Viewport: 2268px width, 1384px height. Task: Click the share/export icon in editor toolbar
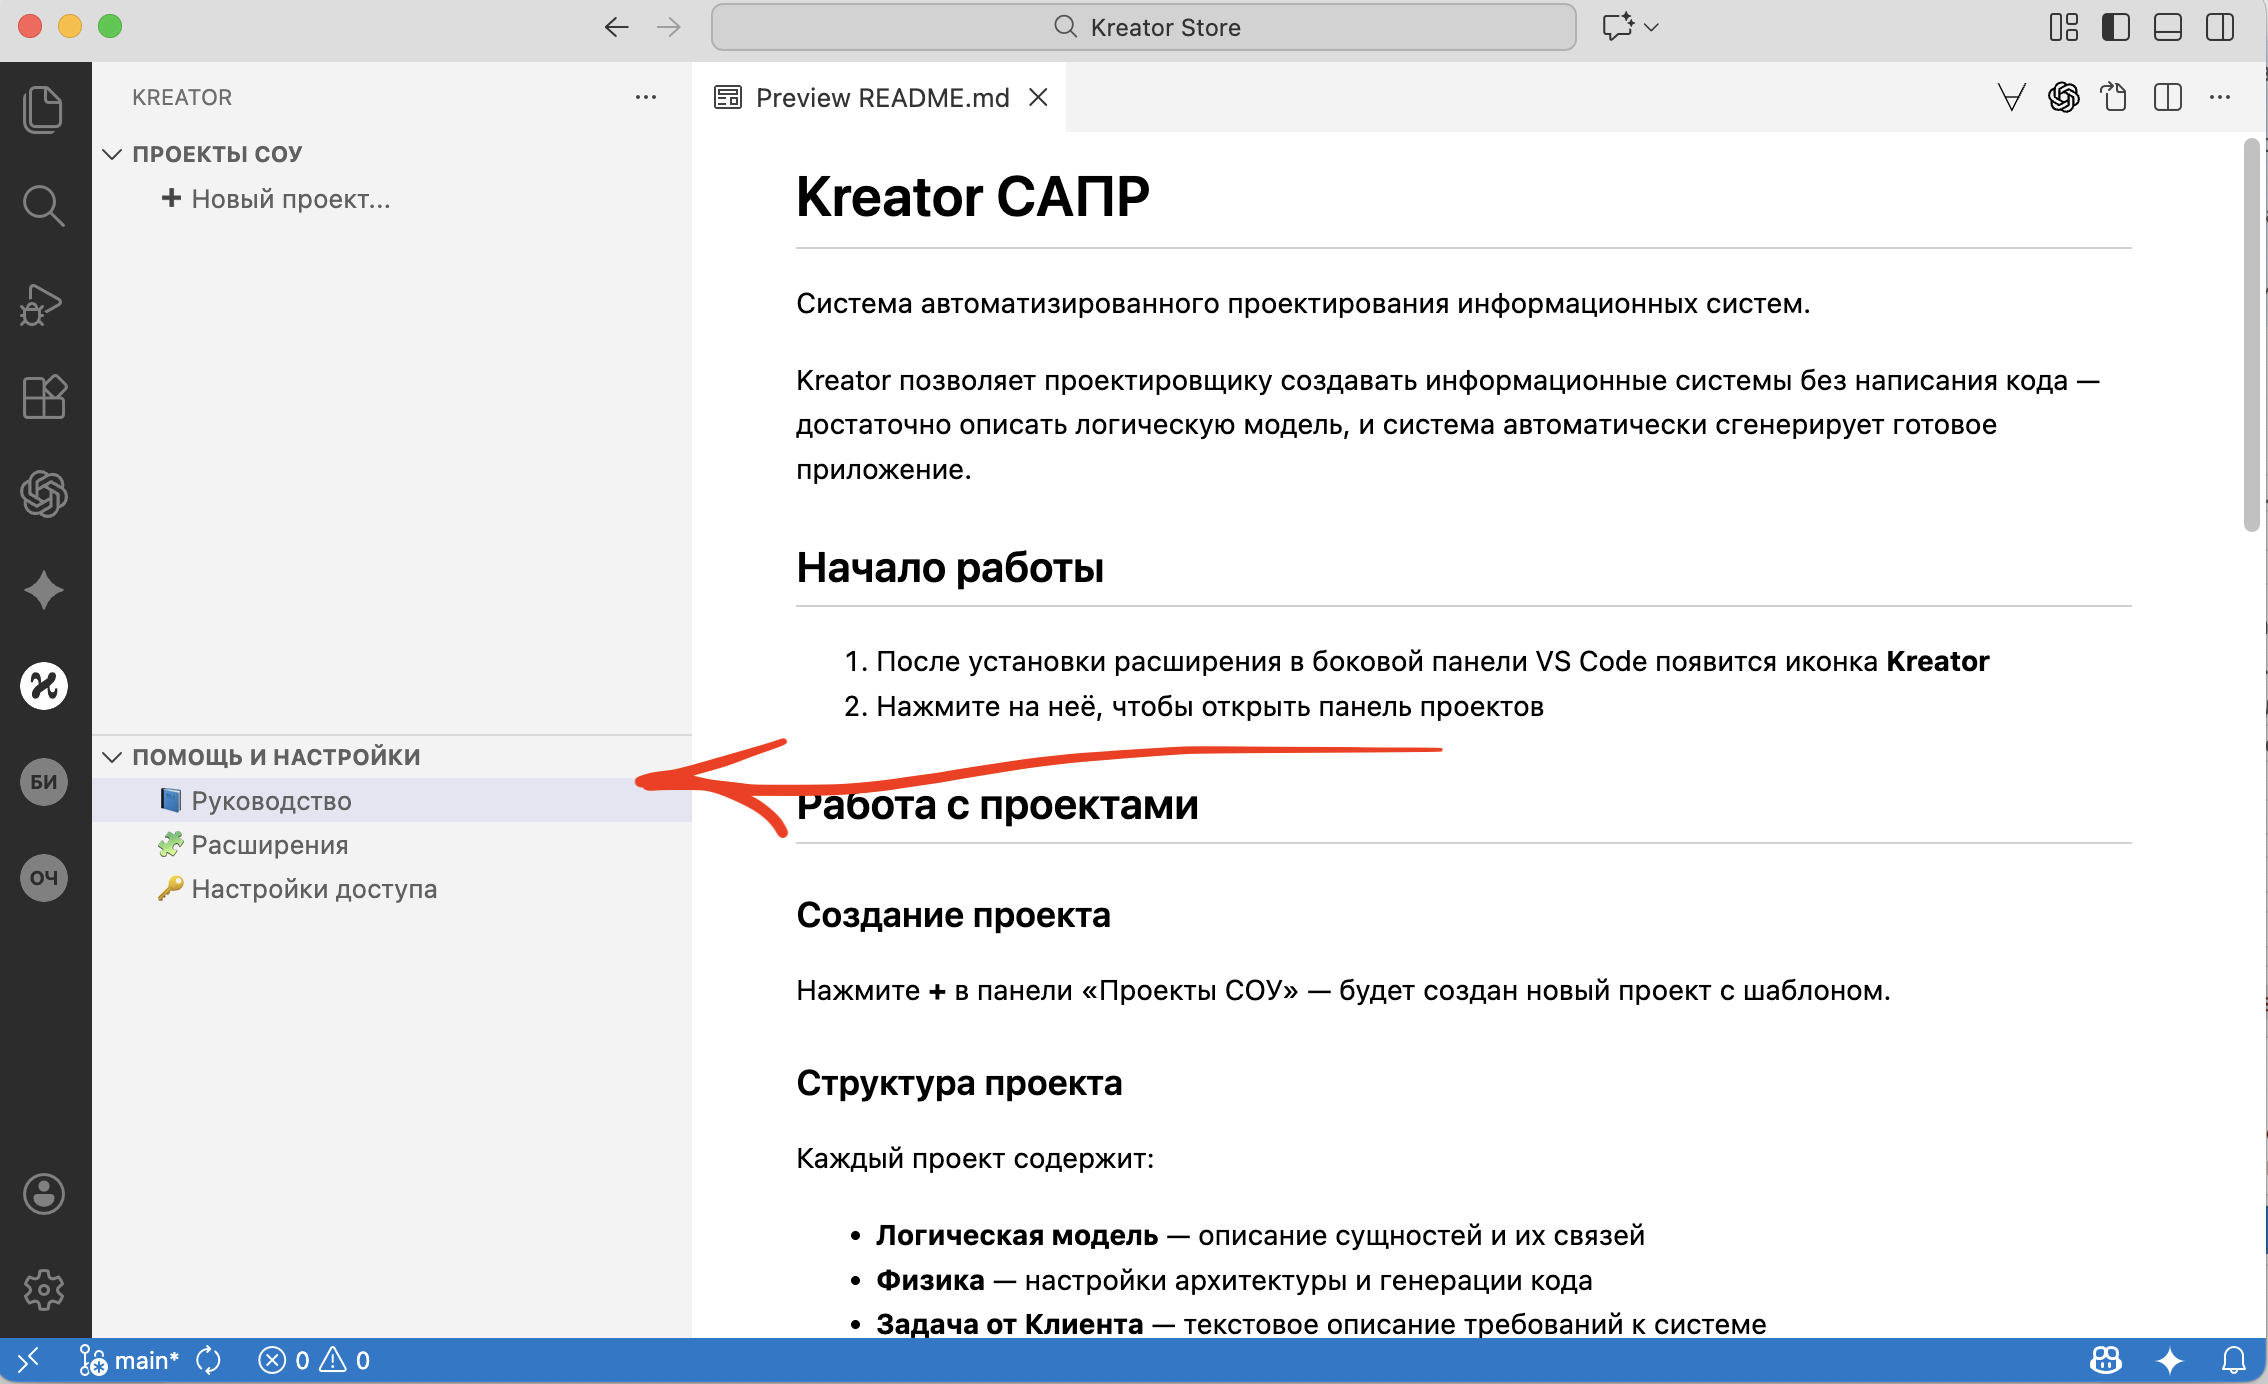[x=2115, y=97]
